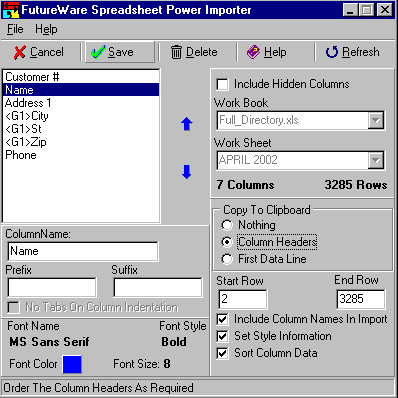Click the Delete trash can button
This screenshot has height=398, width=398.
pyautogui.click(x=194, y=52)
